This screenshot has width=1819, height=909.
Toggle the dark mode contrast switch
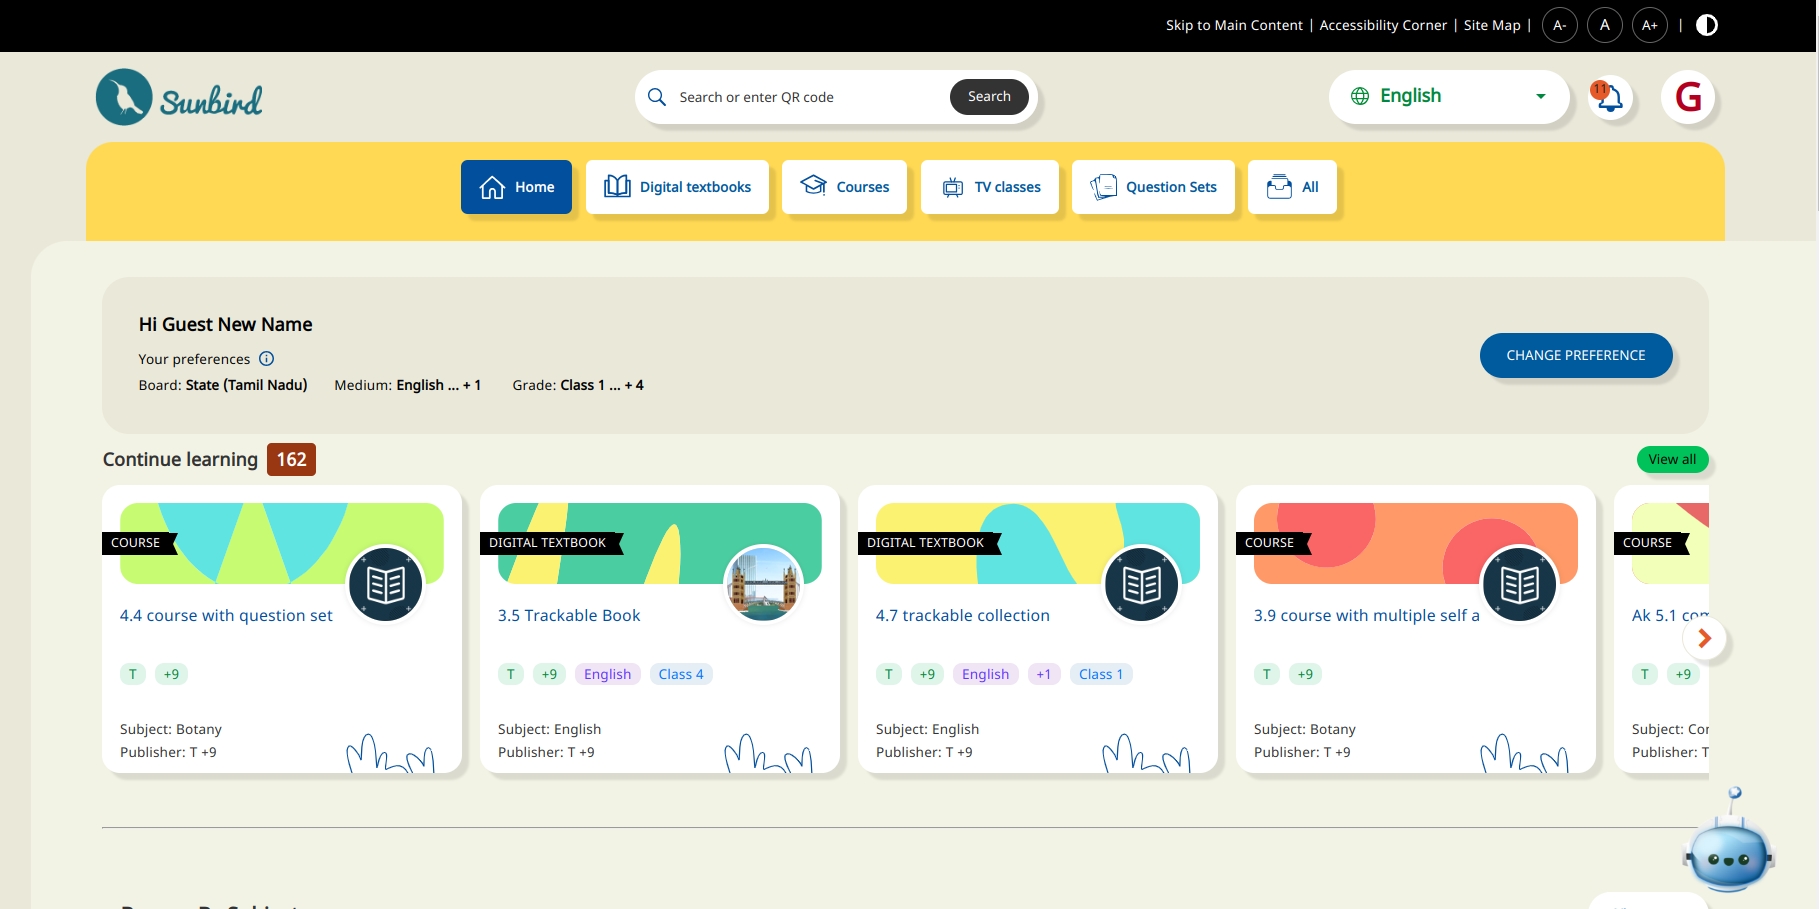(x=1706, y=25)
